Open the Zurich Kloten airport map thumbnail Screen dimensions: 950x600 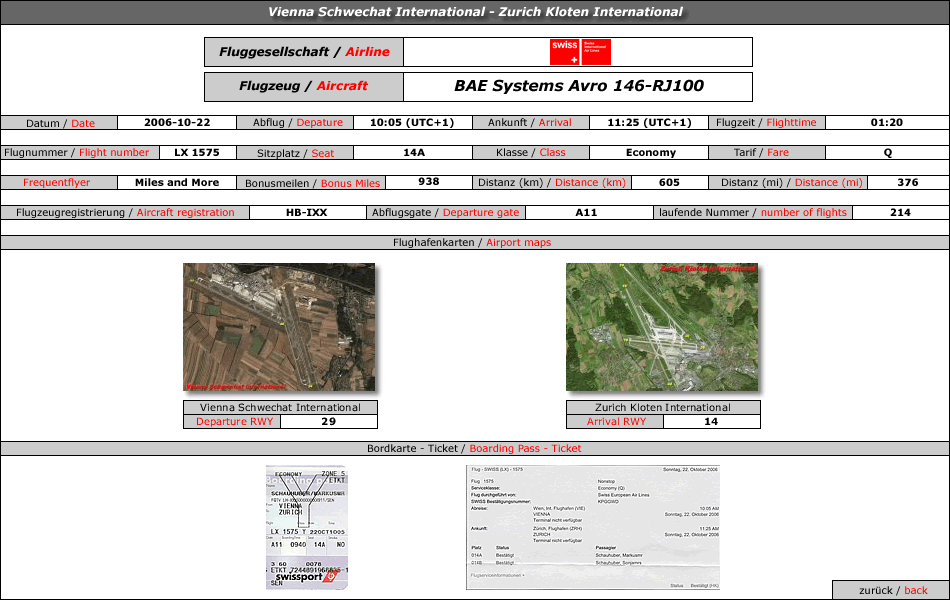pyautogui.click(x=662, y=327)
